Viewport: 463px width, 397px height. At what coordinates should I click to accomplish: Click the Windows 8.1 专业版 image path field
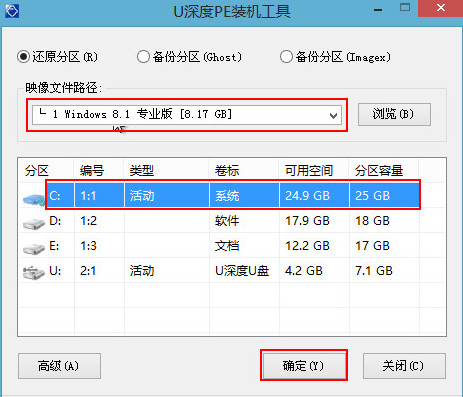[187, 115]
